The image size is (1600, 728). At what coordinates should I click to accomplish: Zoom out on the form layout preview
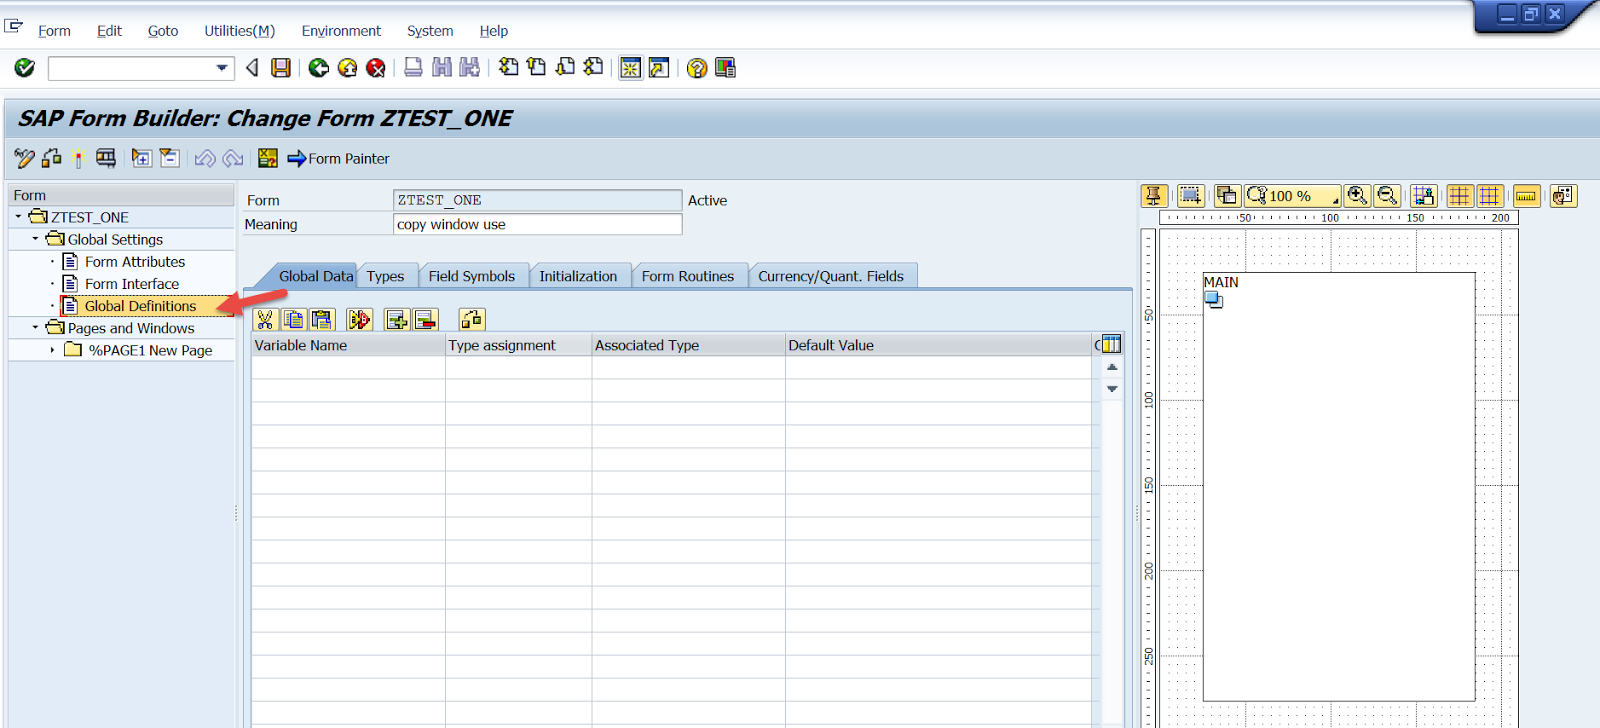(x=1387, y=196)
